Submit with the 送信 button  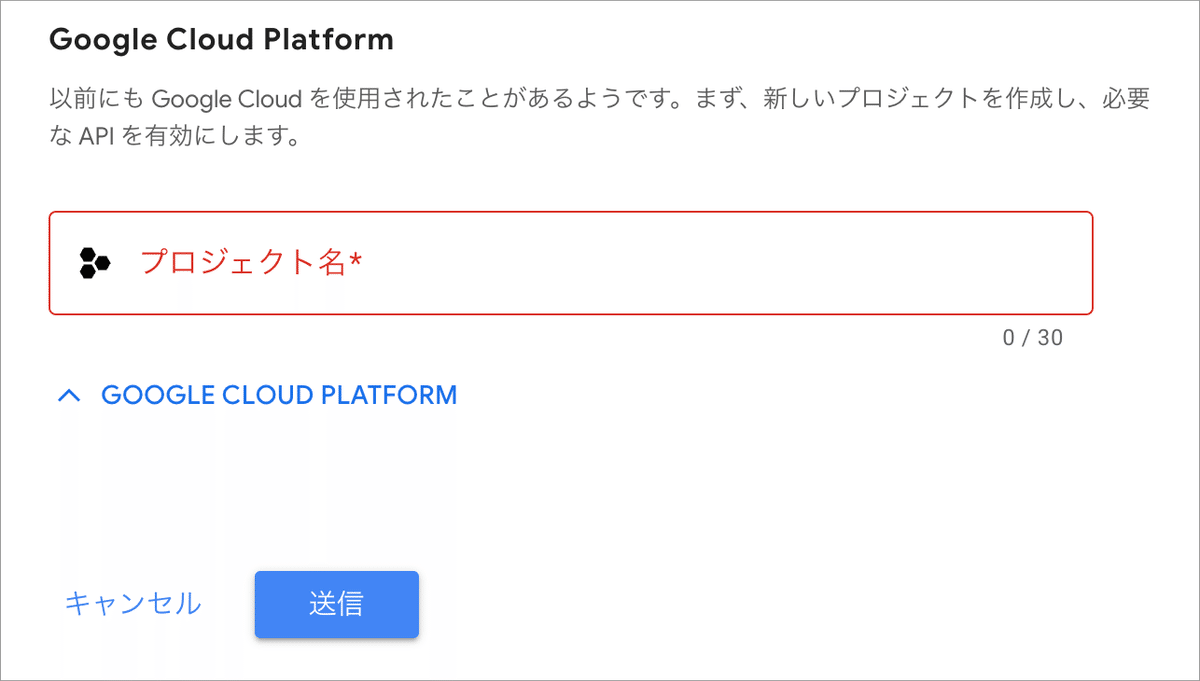336,604
